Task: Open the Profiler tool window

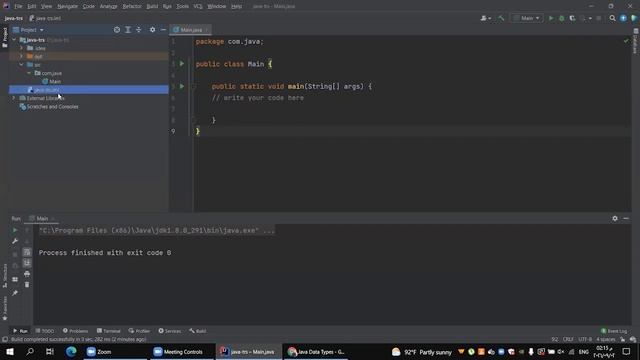Action: (140, 331)
